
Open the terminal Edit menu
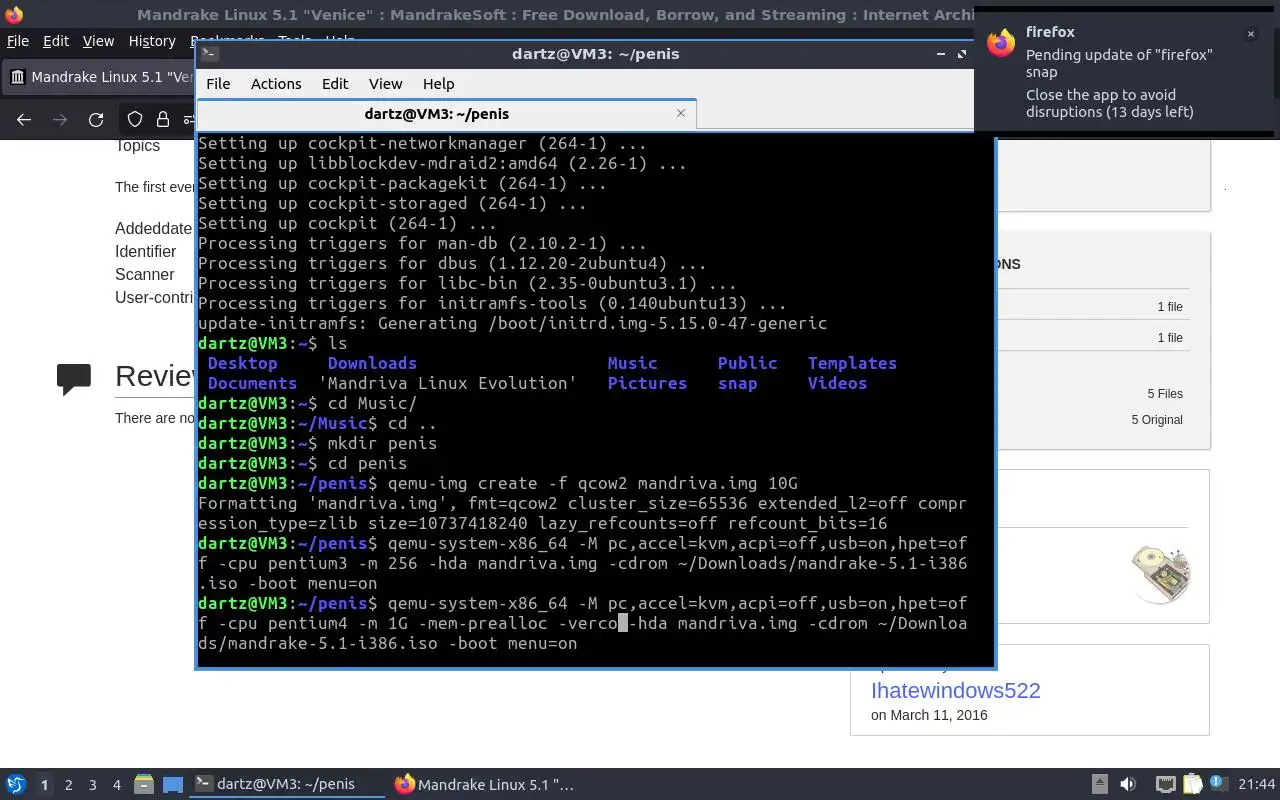point(335,84)
